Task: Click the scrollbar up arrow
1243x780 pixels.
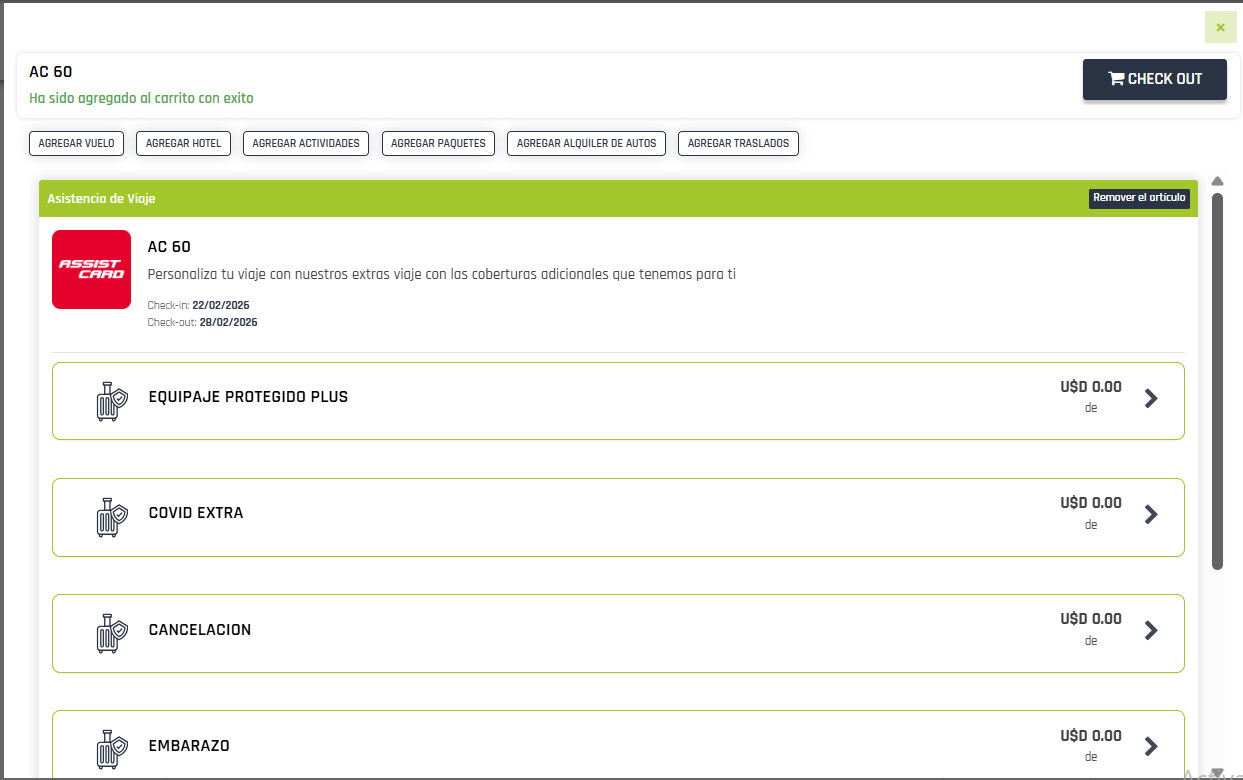Action: [1217, 181]
